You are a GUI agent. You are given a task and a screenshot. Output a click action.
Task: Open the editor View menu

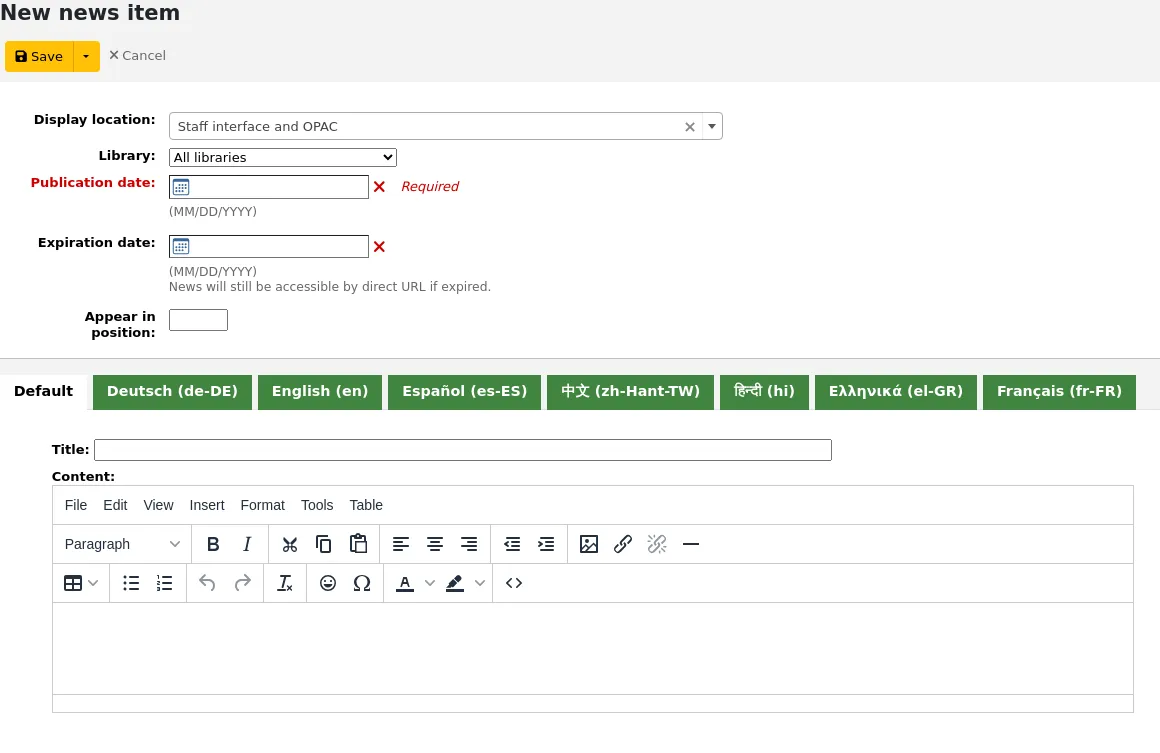(x=158, y=505)
